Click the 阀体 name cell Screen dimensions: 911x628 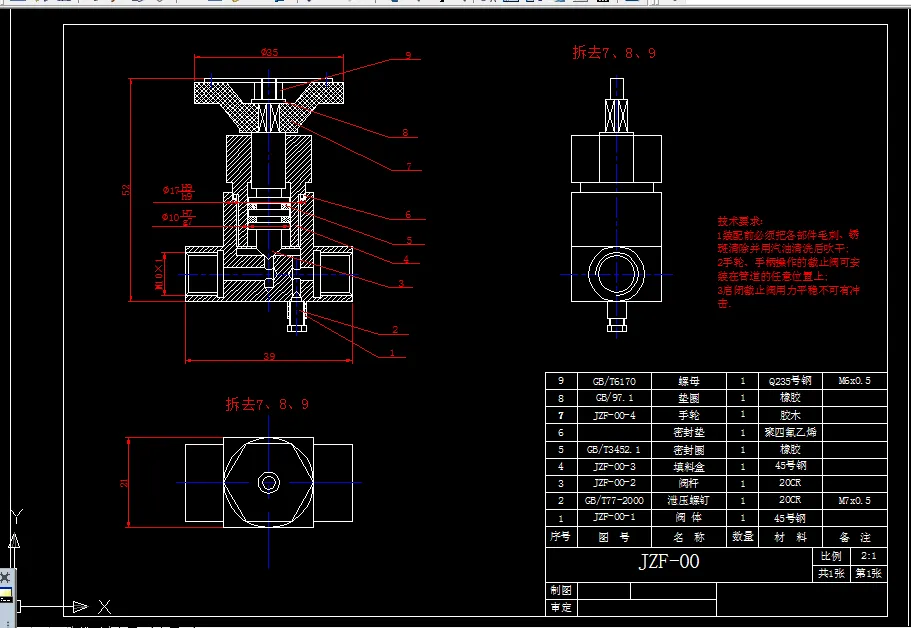689,517
